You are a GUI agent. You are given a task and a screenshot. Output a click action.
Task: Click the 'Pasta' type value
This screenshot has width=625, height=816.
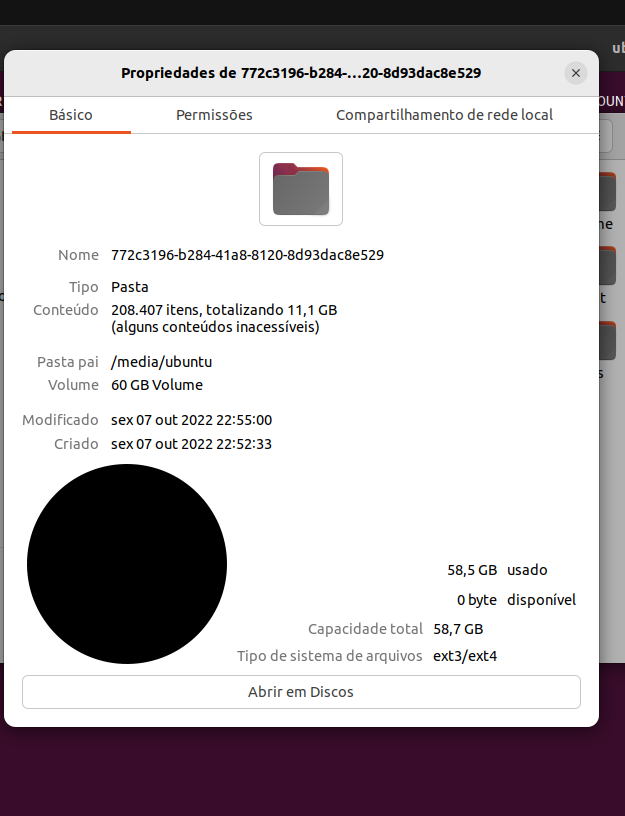click(x=130, y=287)
